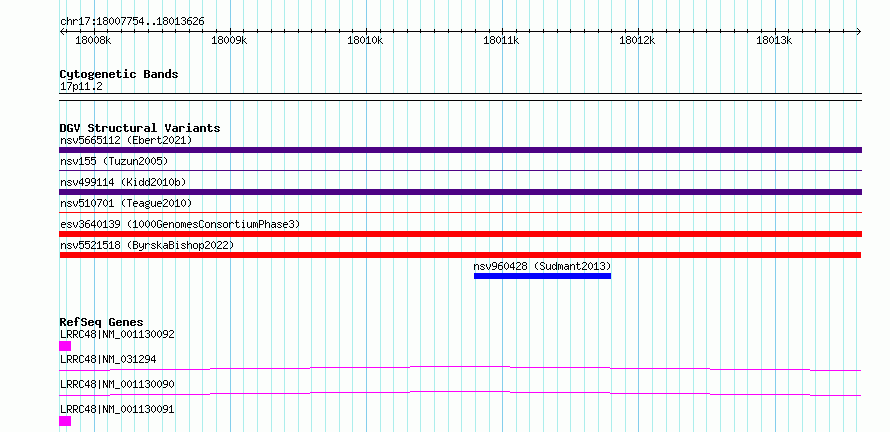
Task: Click the thin red line for nsv510701
Action: [x=460, y=212]
